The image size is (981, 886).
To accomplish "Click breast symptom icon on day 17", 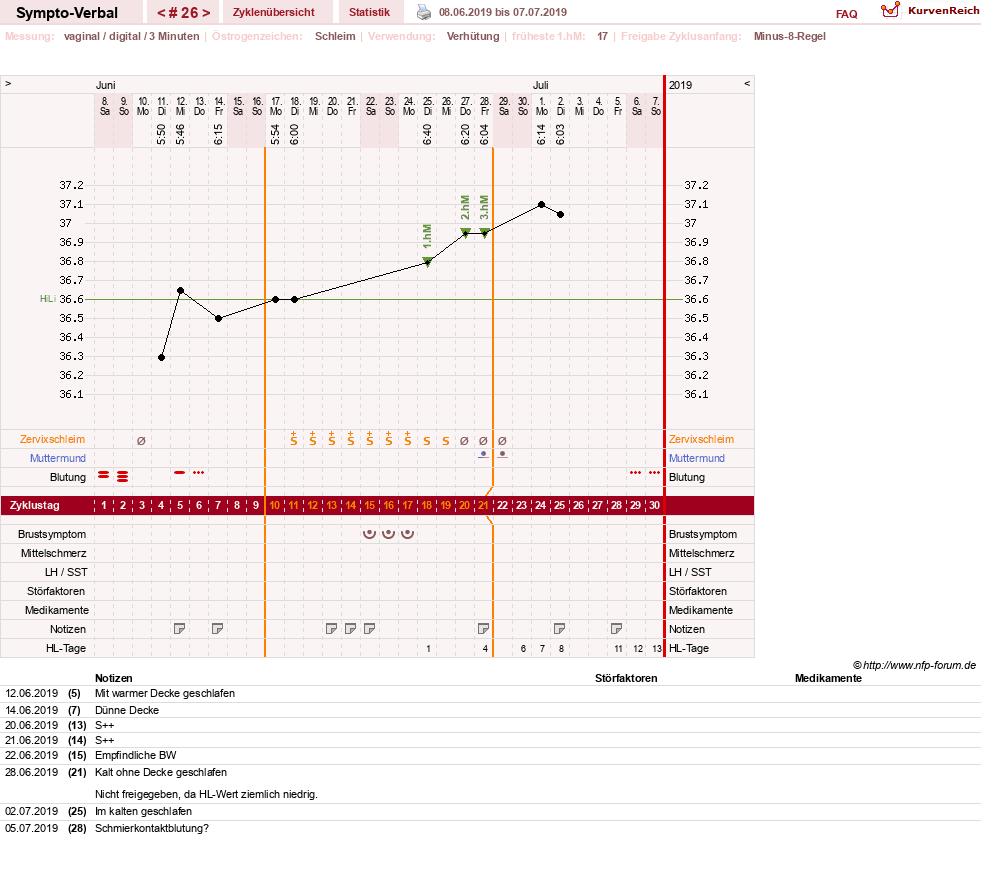I will (x=407, y=534).
